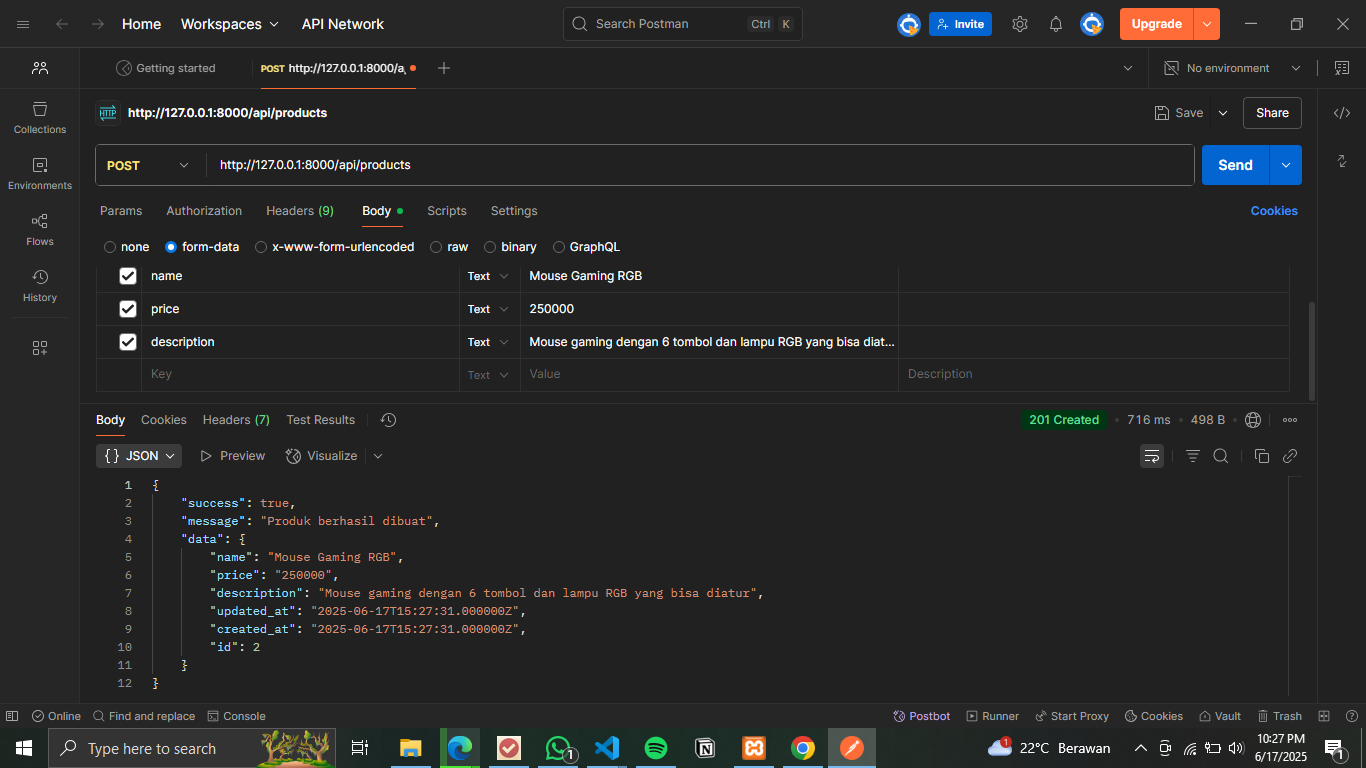
Task: Click the request URL input field
Action: (600, 165)
